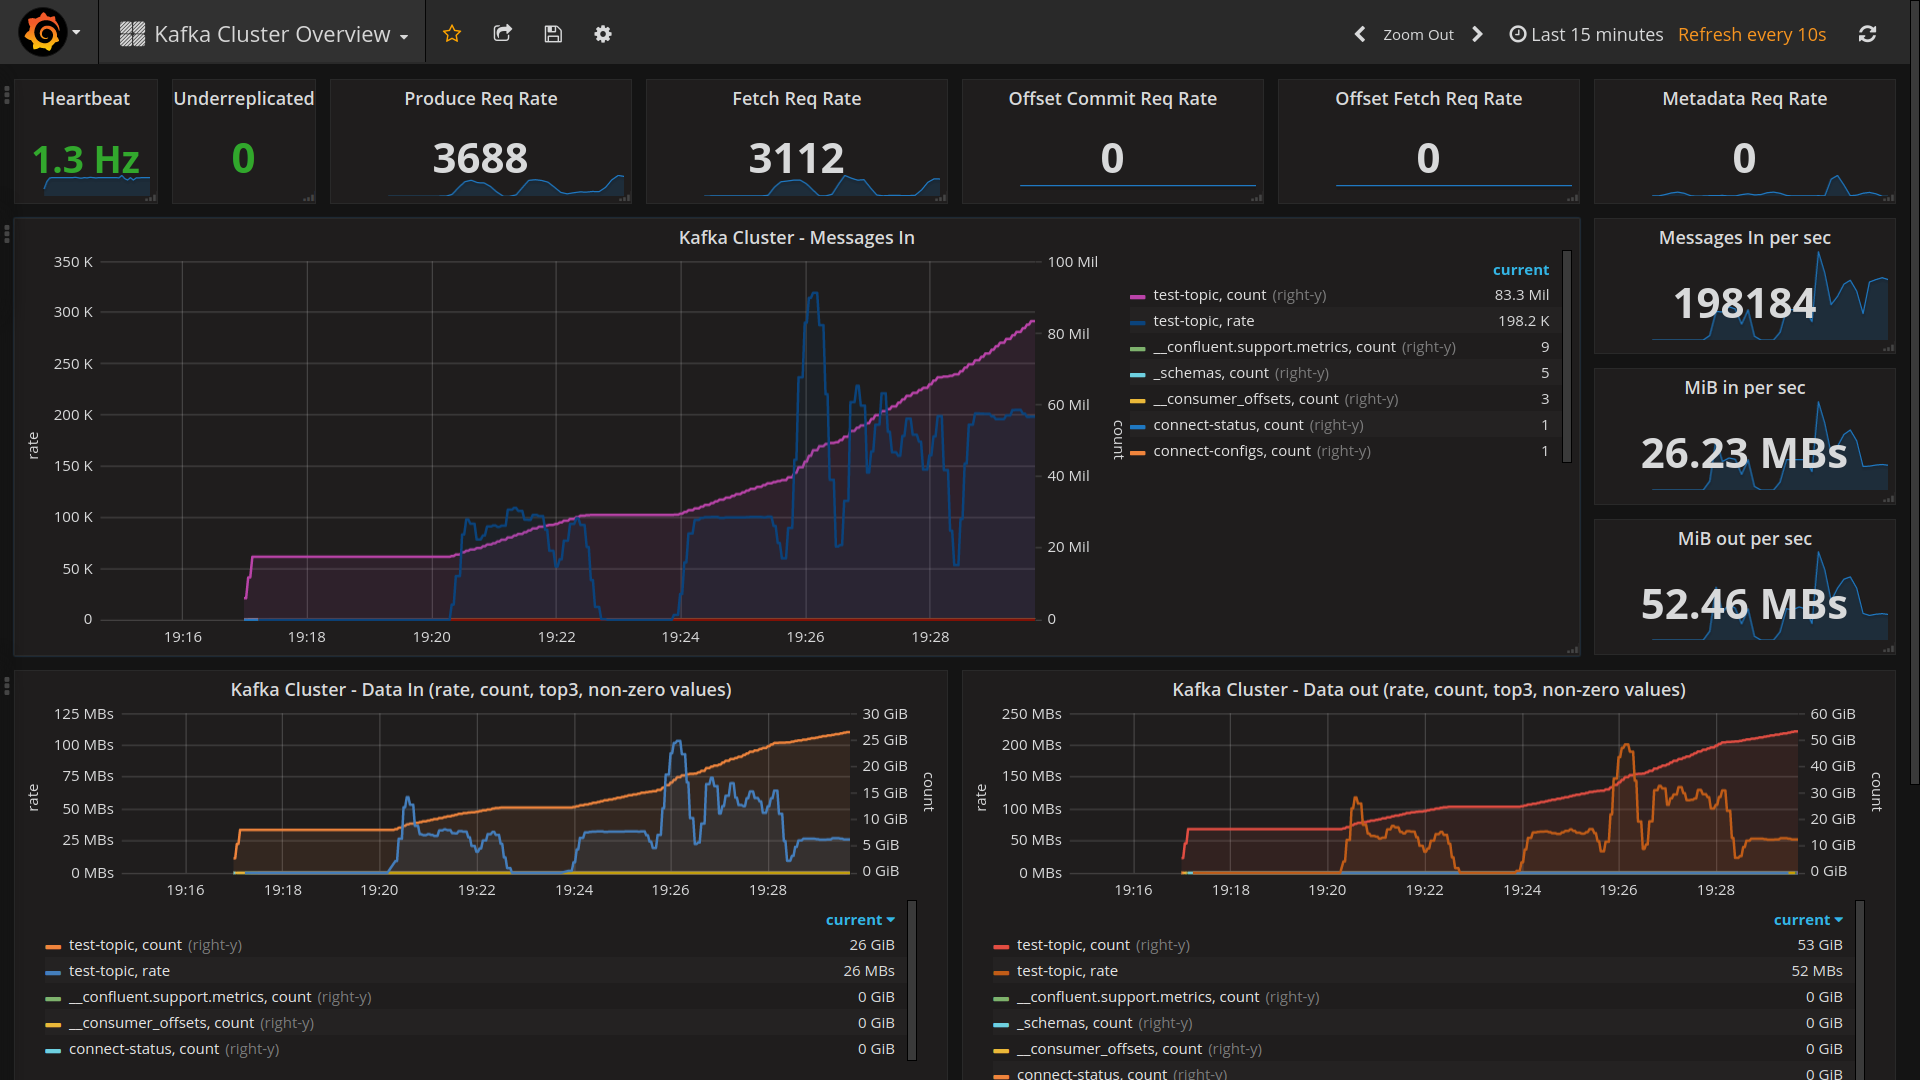Open the first dashboard row handle menu

point(7,94)
